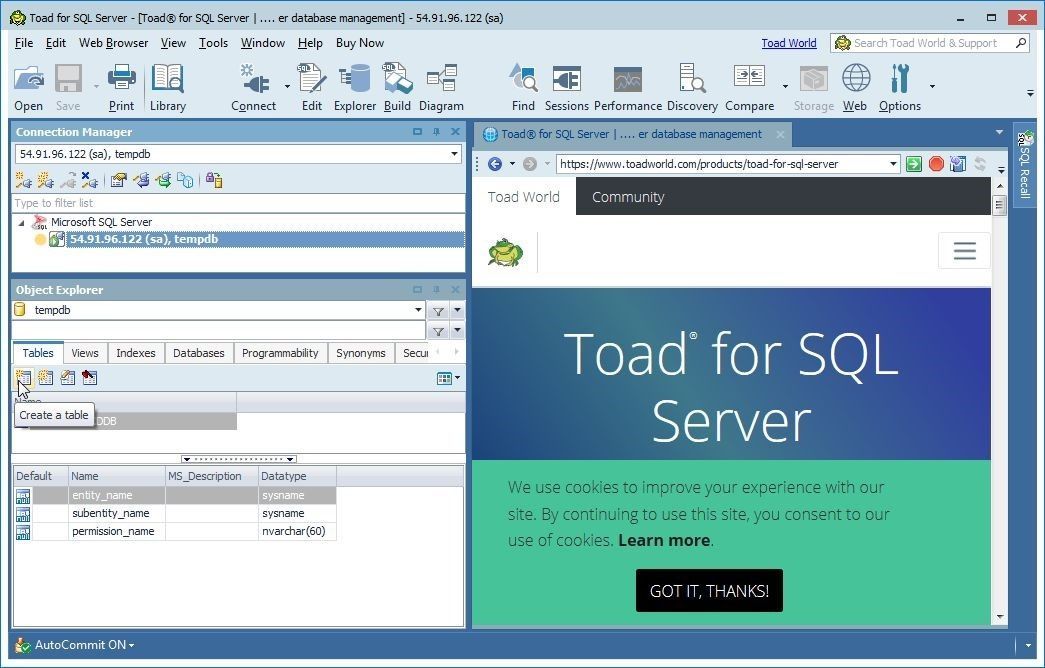
Task: Click the Type to filter list field
Action: pos(238,203)
